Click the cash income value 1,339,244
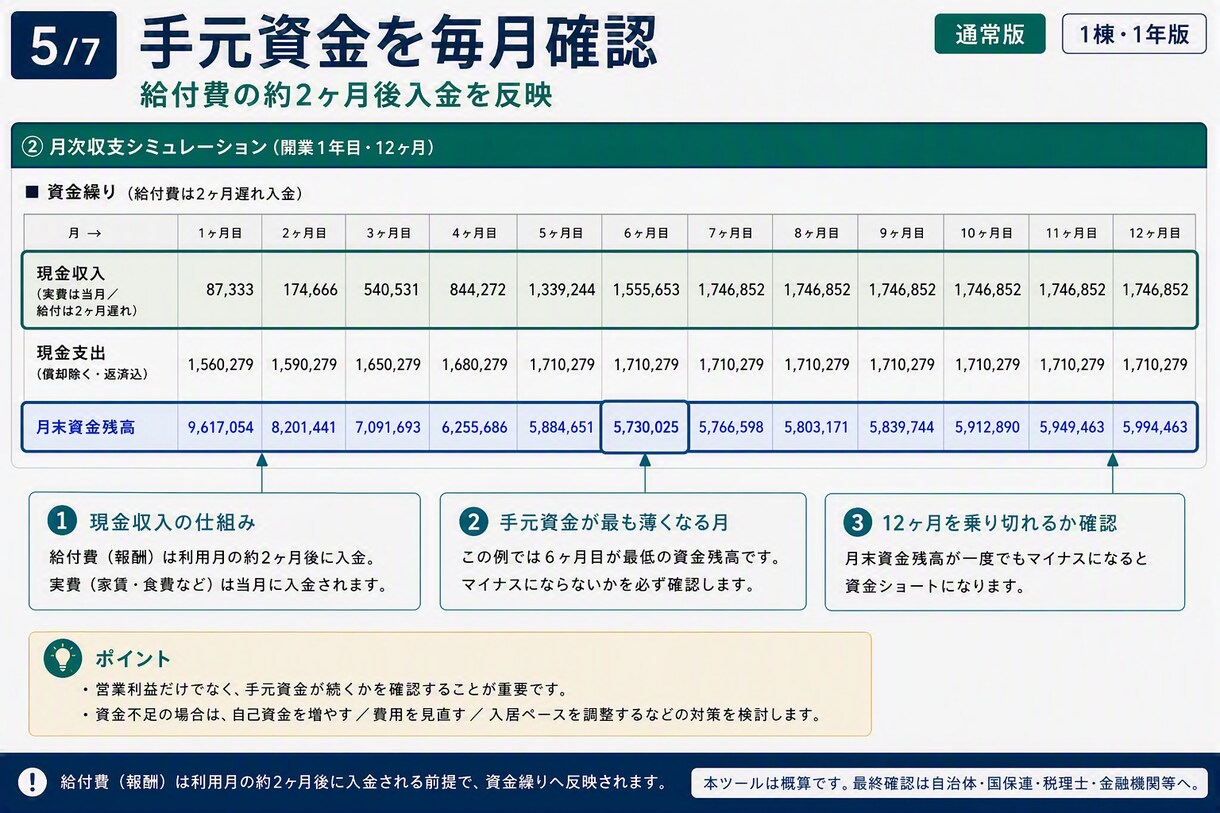This screenshot has height=813, width=1220. pyautogui.click(x=562, y=290)
